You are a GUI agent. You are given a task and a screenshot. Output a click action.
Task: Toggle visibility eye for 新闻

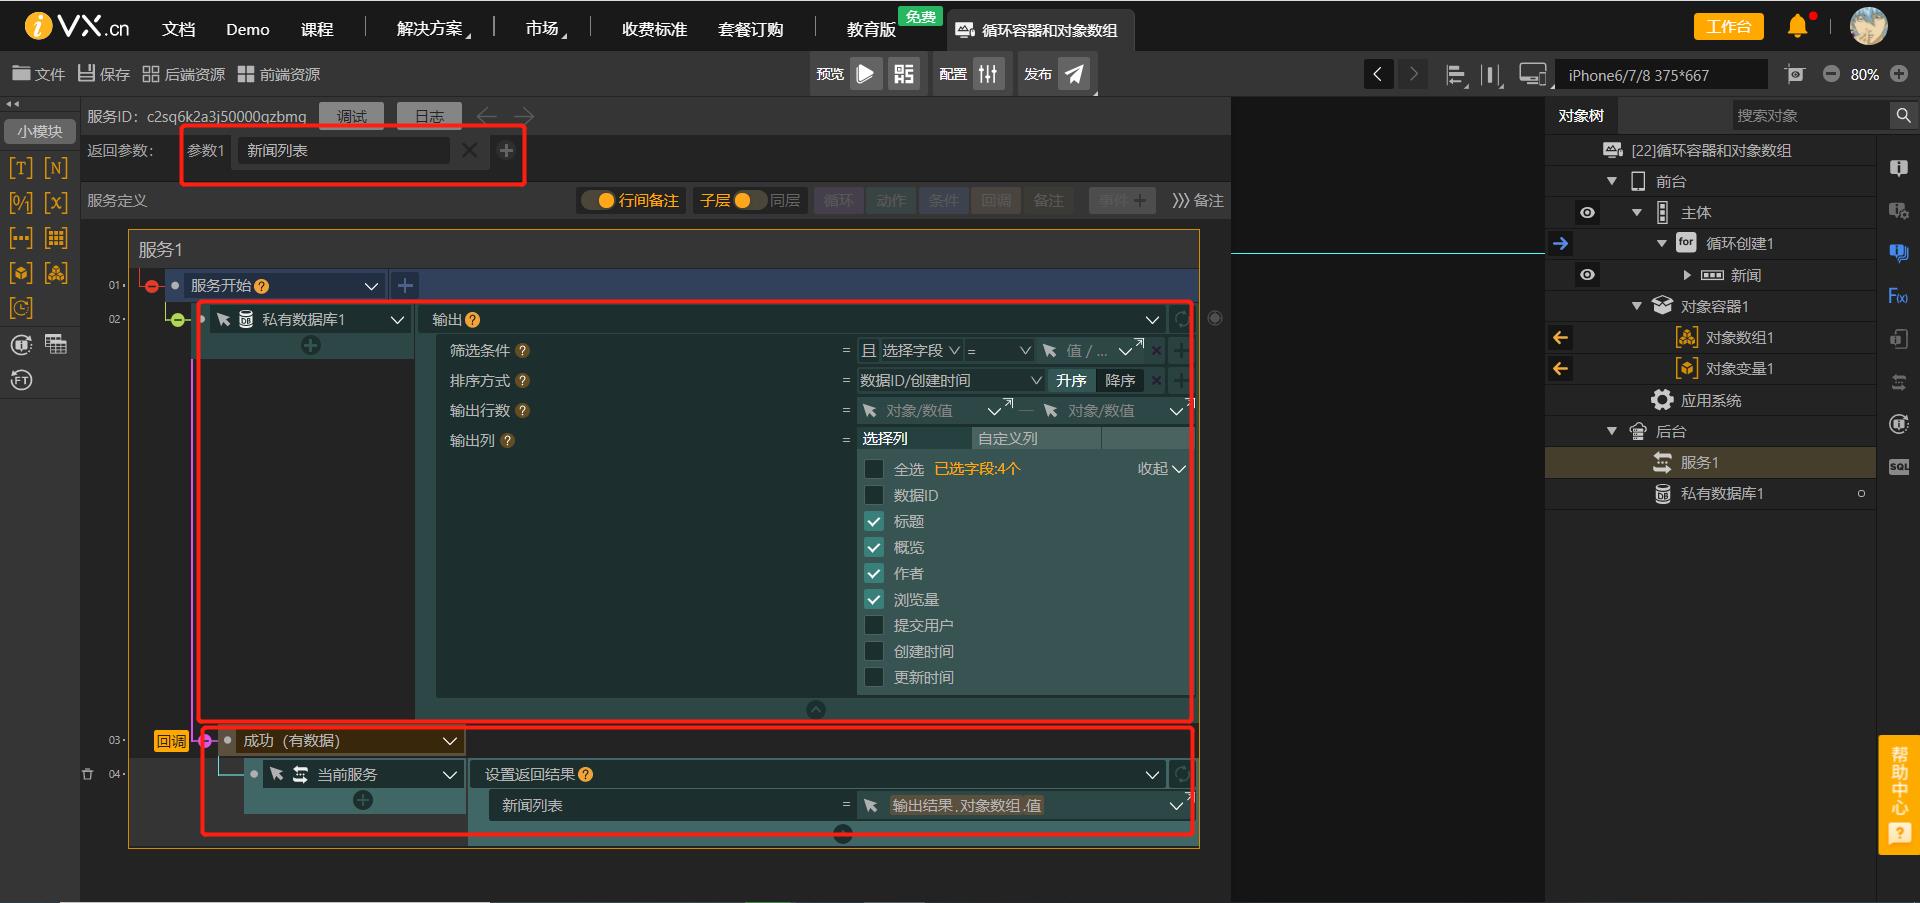coord(1587,274)
